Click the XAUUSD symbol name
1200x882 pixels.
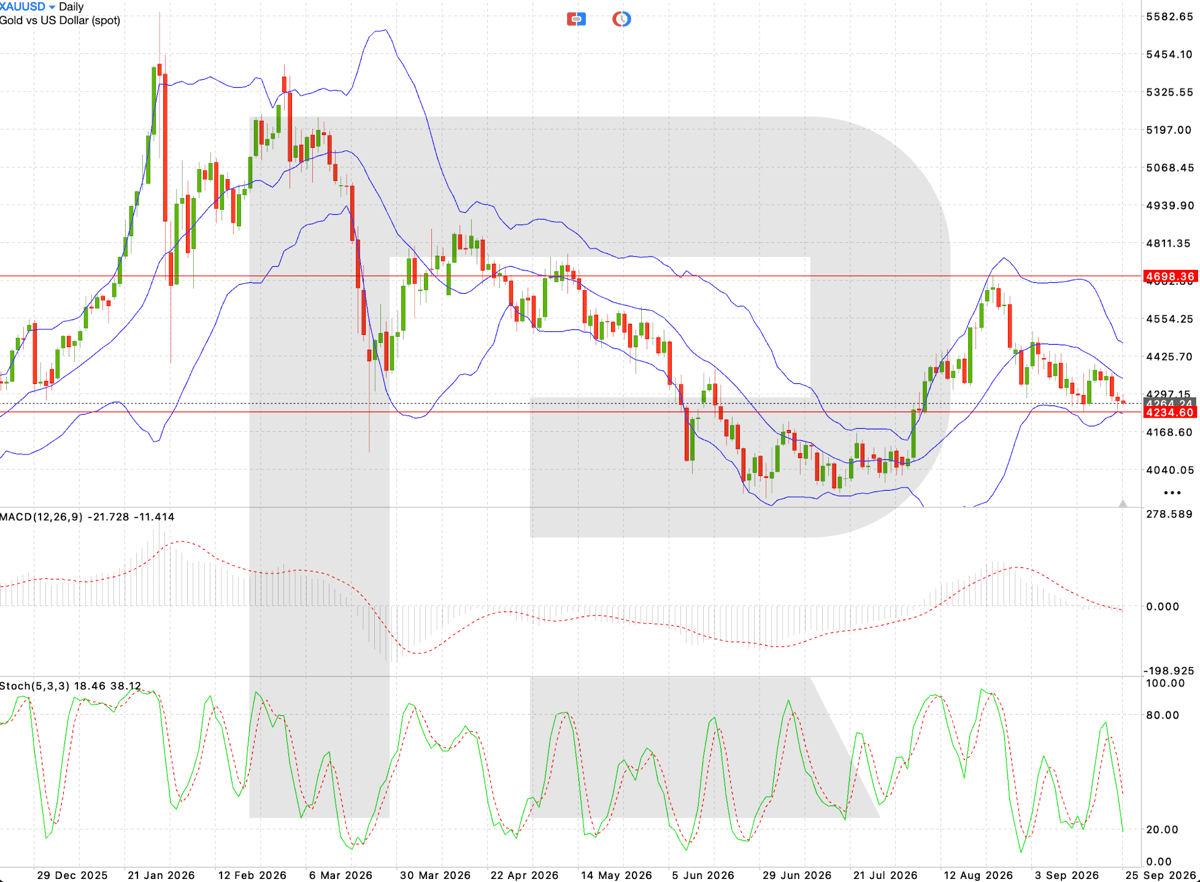pyautogui.click(x=23, y=7)
